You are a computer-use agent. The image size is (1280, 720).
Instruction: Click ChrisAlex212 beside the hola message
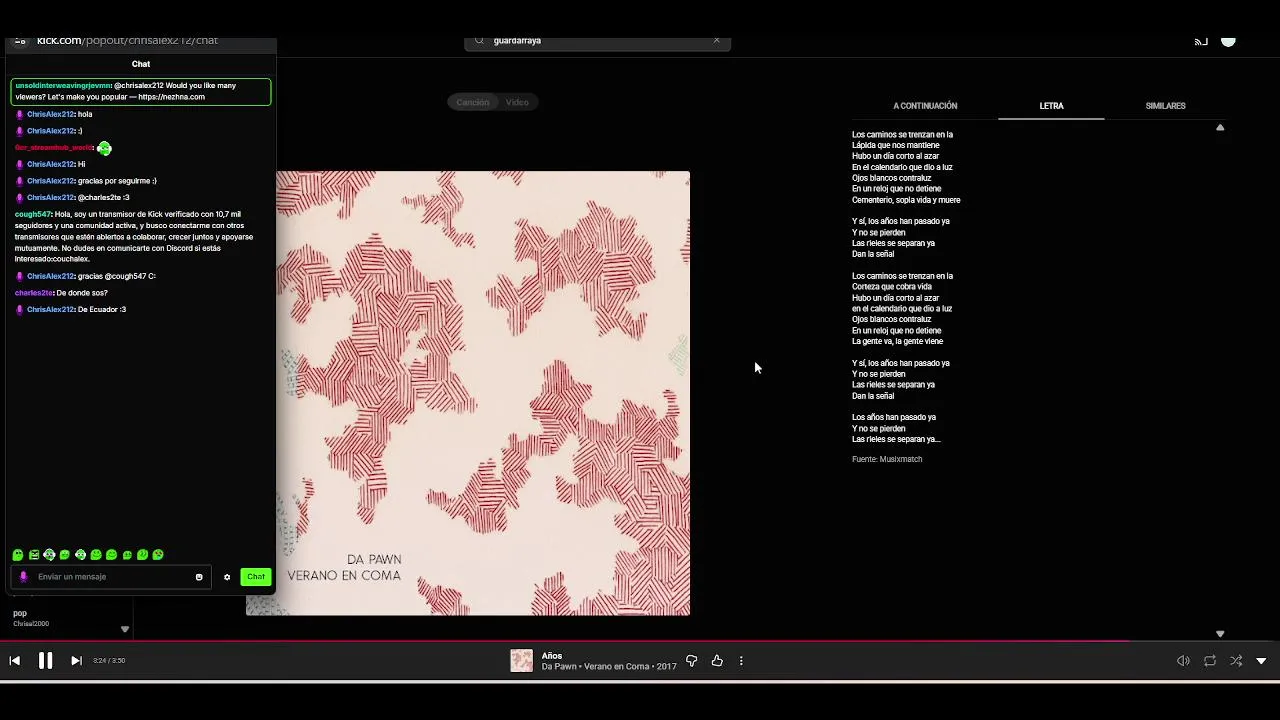[51, 114]
